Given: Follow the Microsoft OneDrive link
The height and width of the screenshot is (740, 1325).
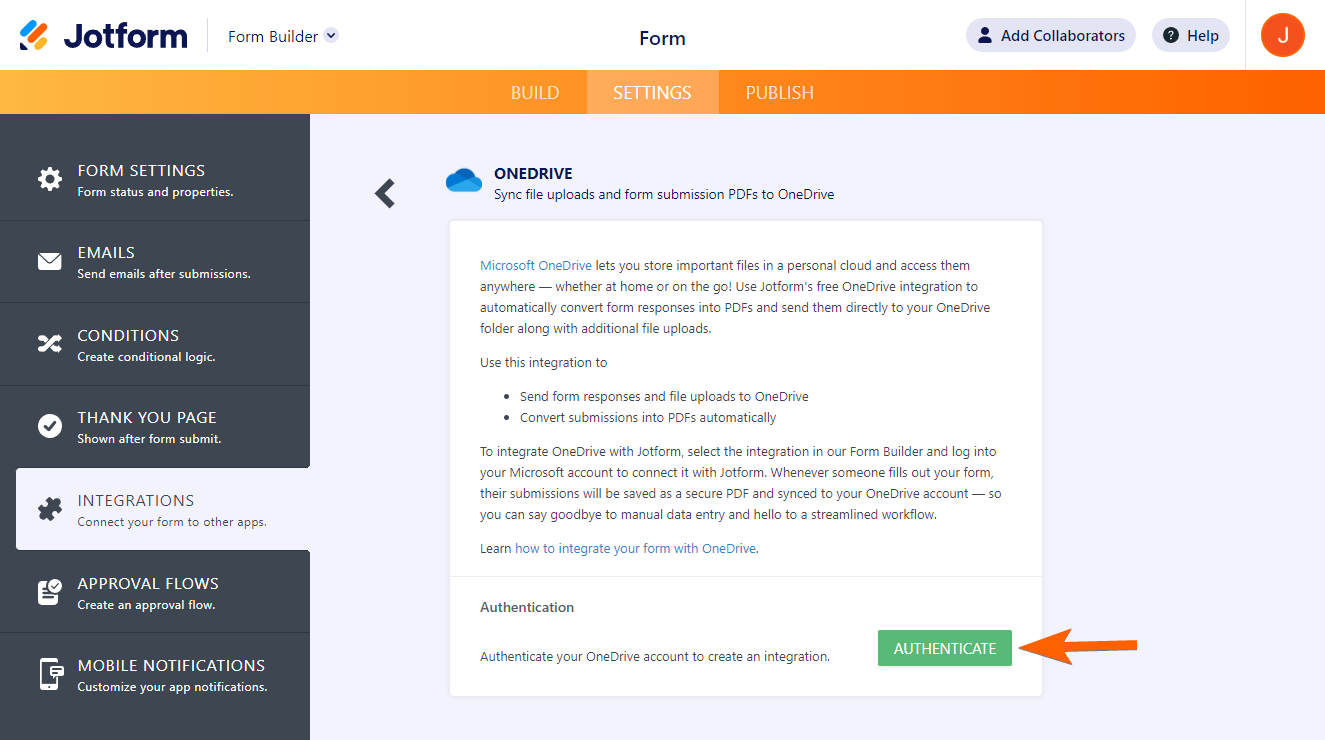Looking at the screenshot, I should [536, 266].
